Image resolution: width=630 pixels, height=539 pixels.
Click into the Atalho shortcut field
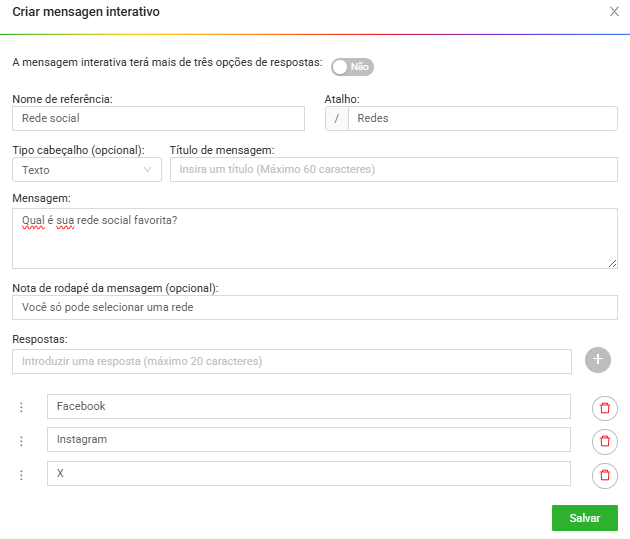point(483,118)
